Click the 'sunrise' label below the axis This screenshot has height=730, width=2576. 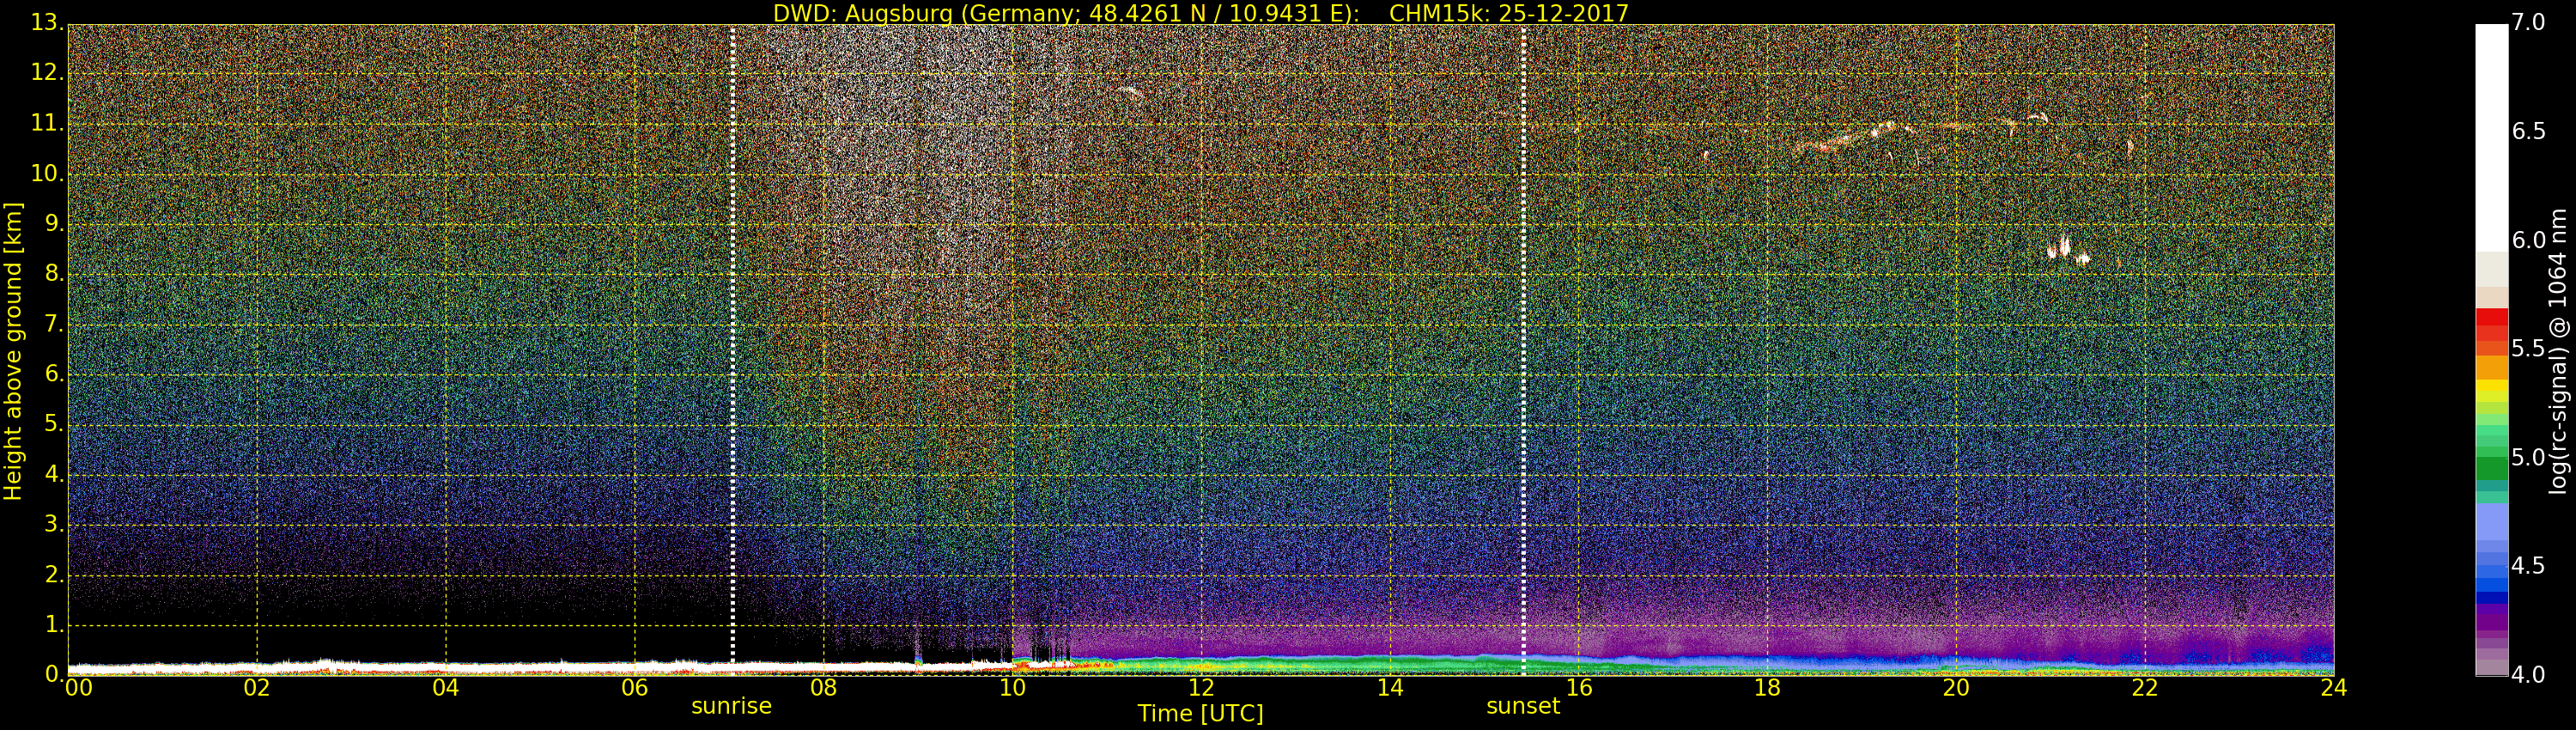(x=731, y=706)
